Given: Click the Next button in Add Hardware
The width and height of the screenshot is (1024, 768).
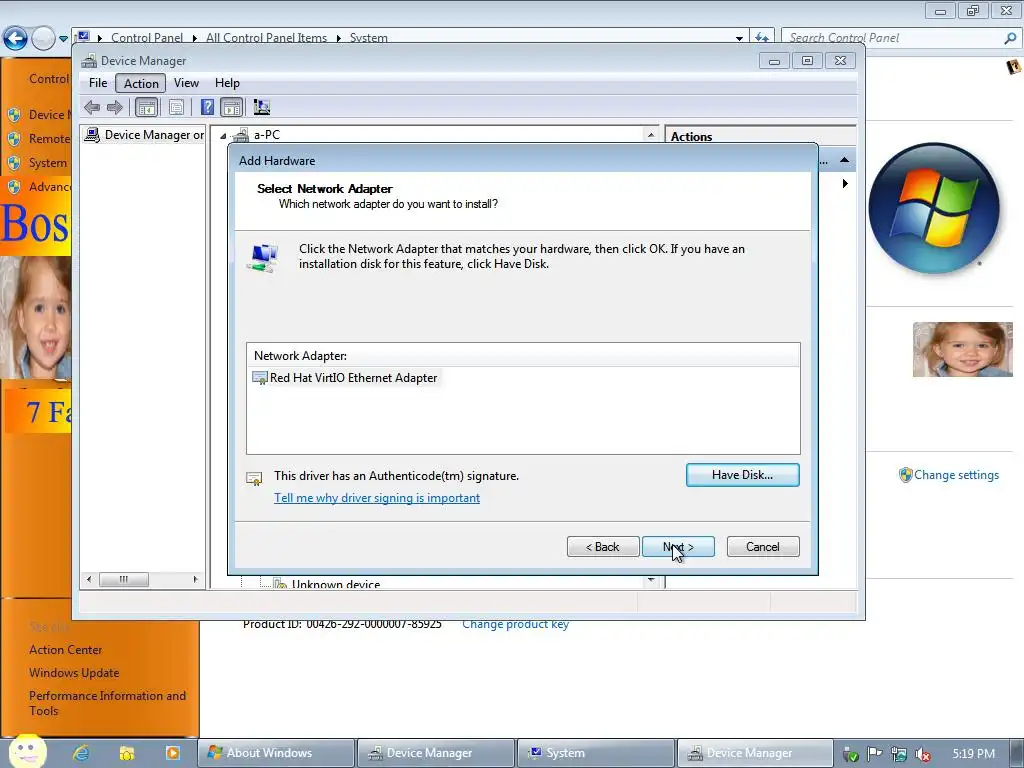Looking at the screenshot, I should [x=678, y=547].
